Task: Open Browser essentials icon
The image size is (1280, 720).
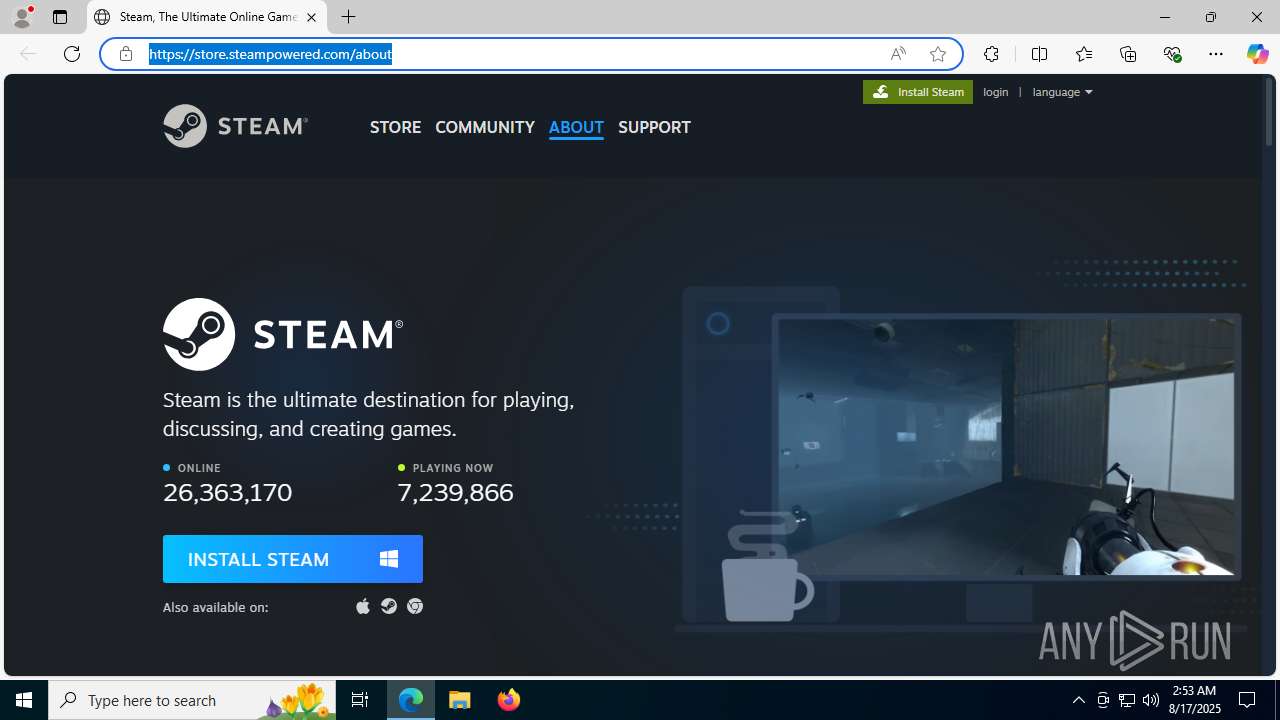Action: [x=1172, y=54]
